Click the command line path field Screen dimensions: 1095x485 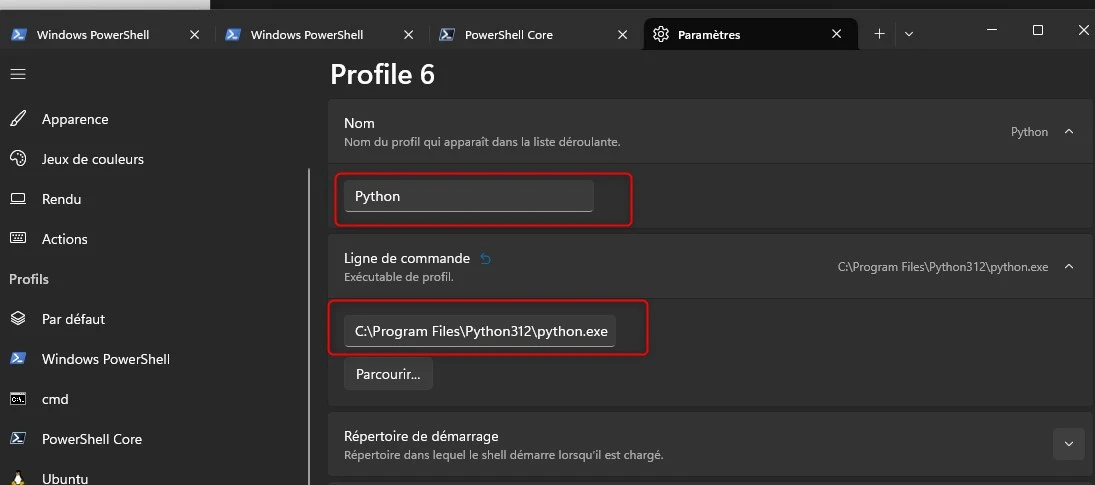point(480,331)
